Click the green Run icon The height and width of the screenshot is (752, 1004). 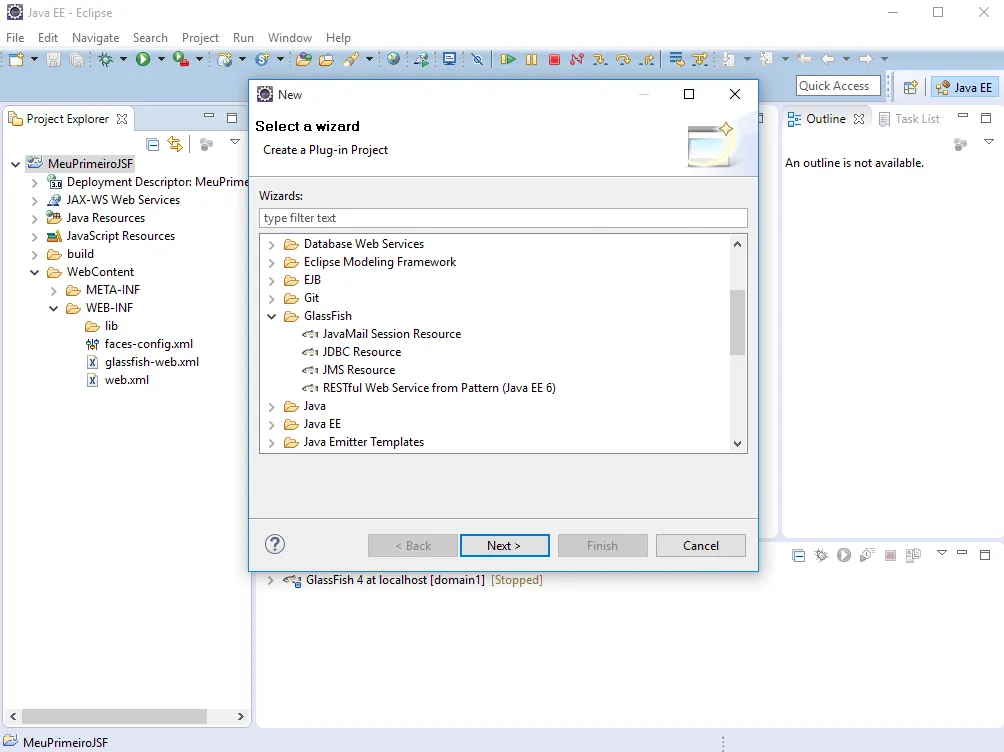click(143, 60)
